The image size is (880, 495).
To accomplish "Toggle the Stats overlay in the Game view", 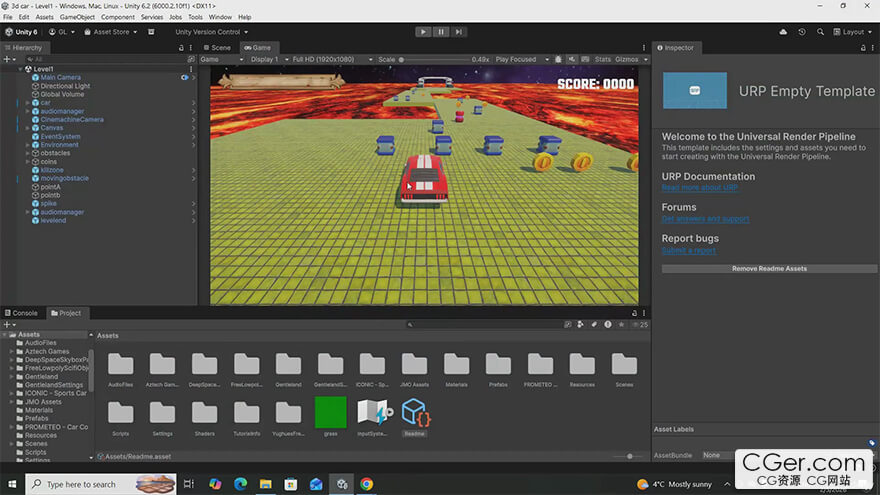I will coord(603,60).
